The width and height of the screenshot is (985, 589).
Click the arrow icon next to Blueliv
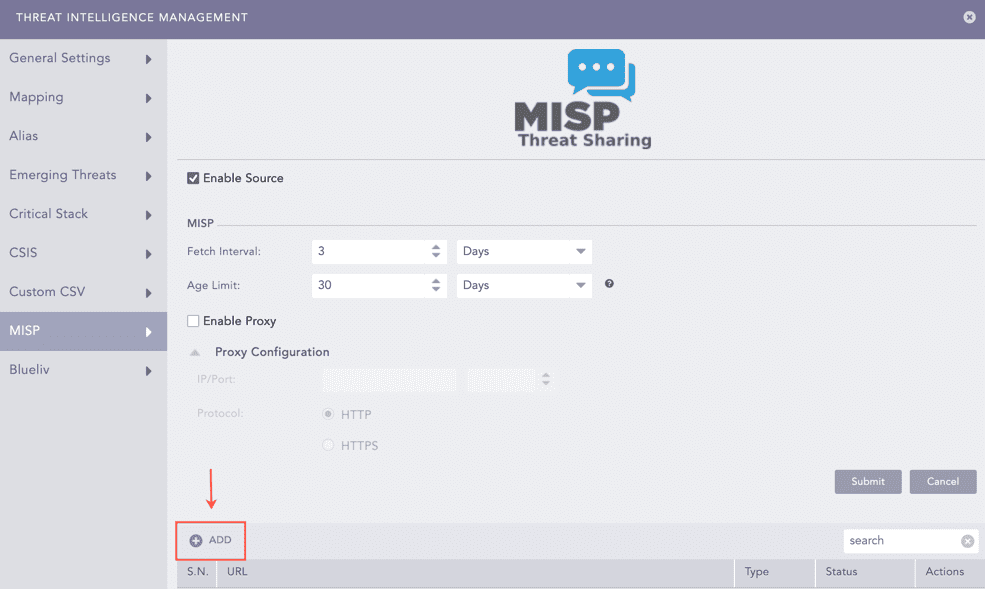(149, 371)
